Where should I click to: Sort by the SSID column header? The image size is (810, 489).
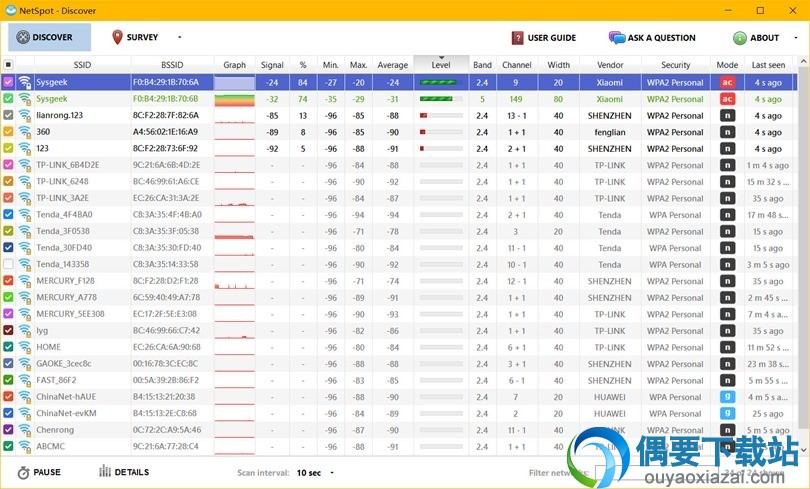pyautogui.click(x=82, y=65)
